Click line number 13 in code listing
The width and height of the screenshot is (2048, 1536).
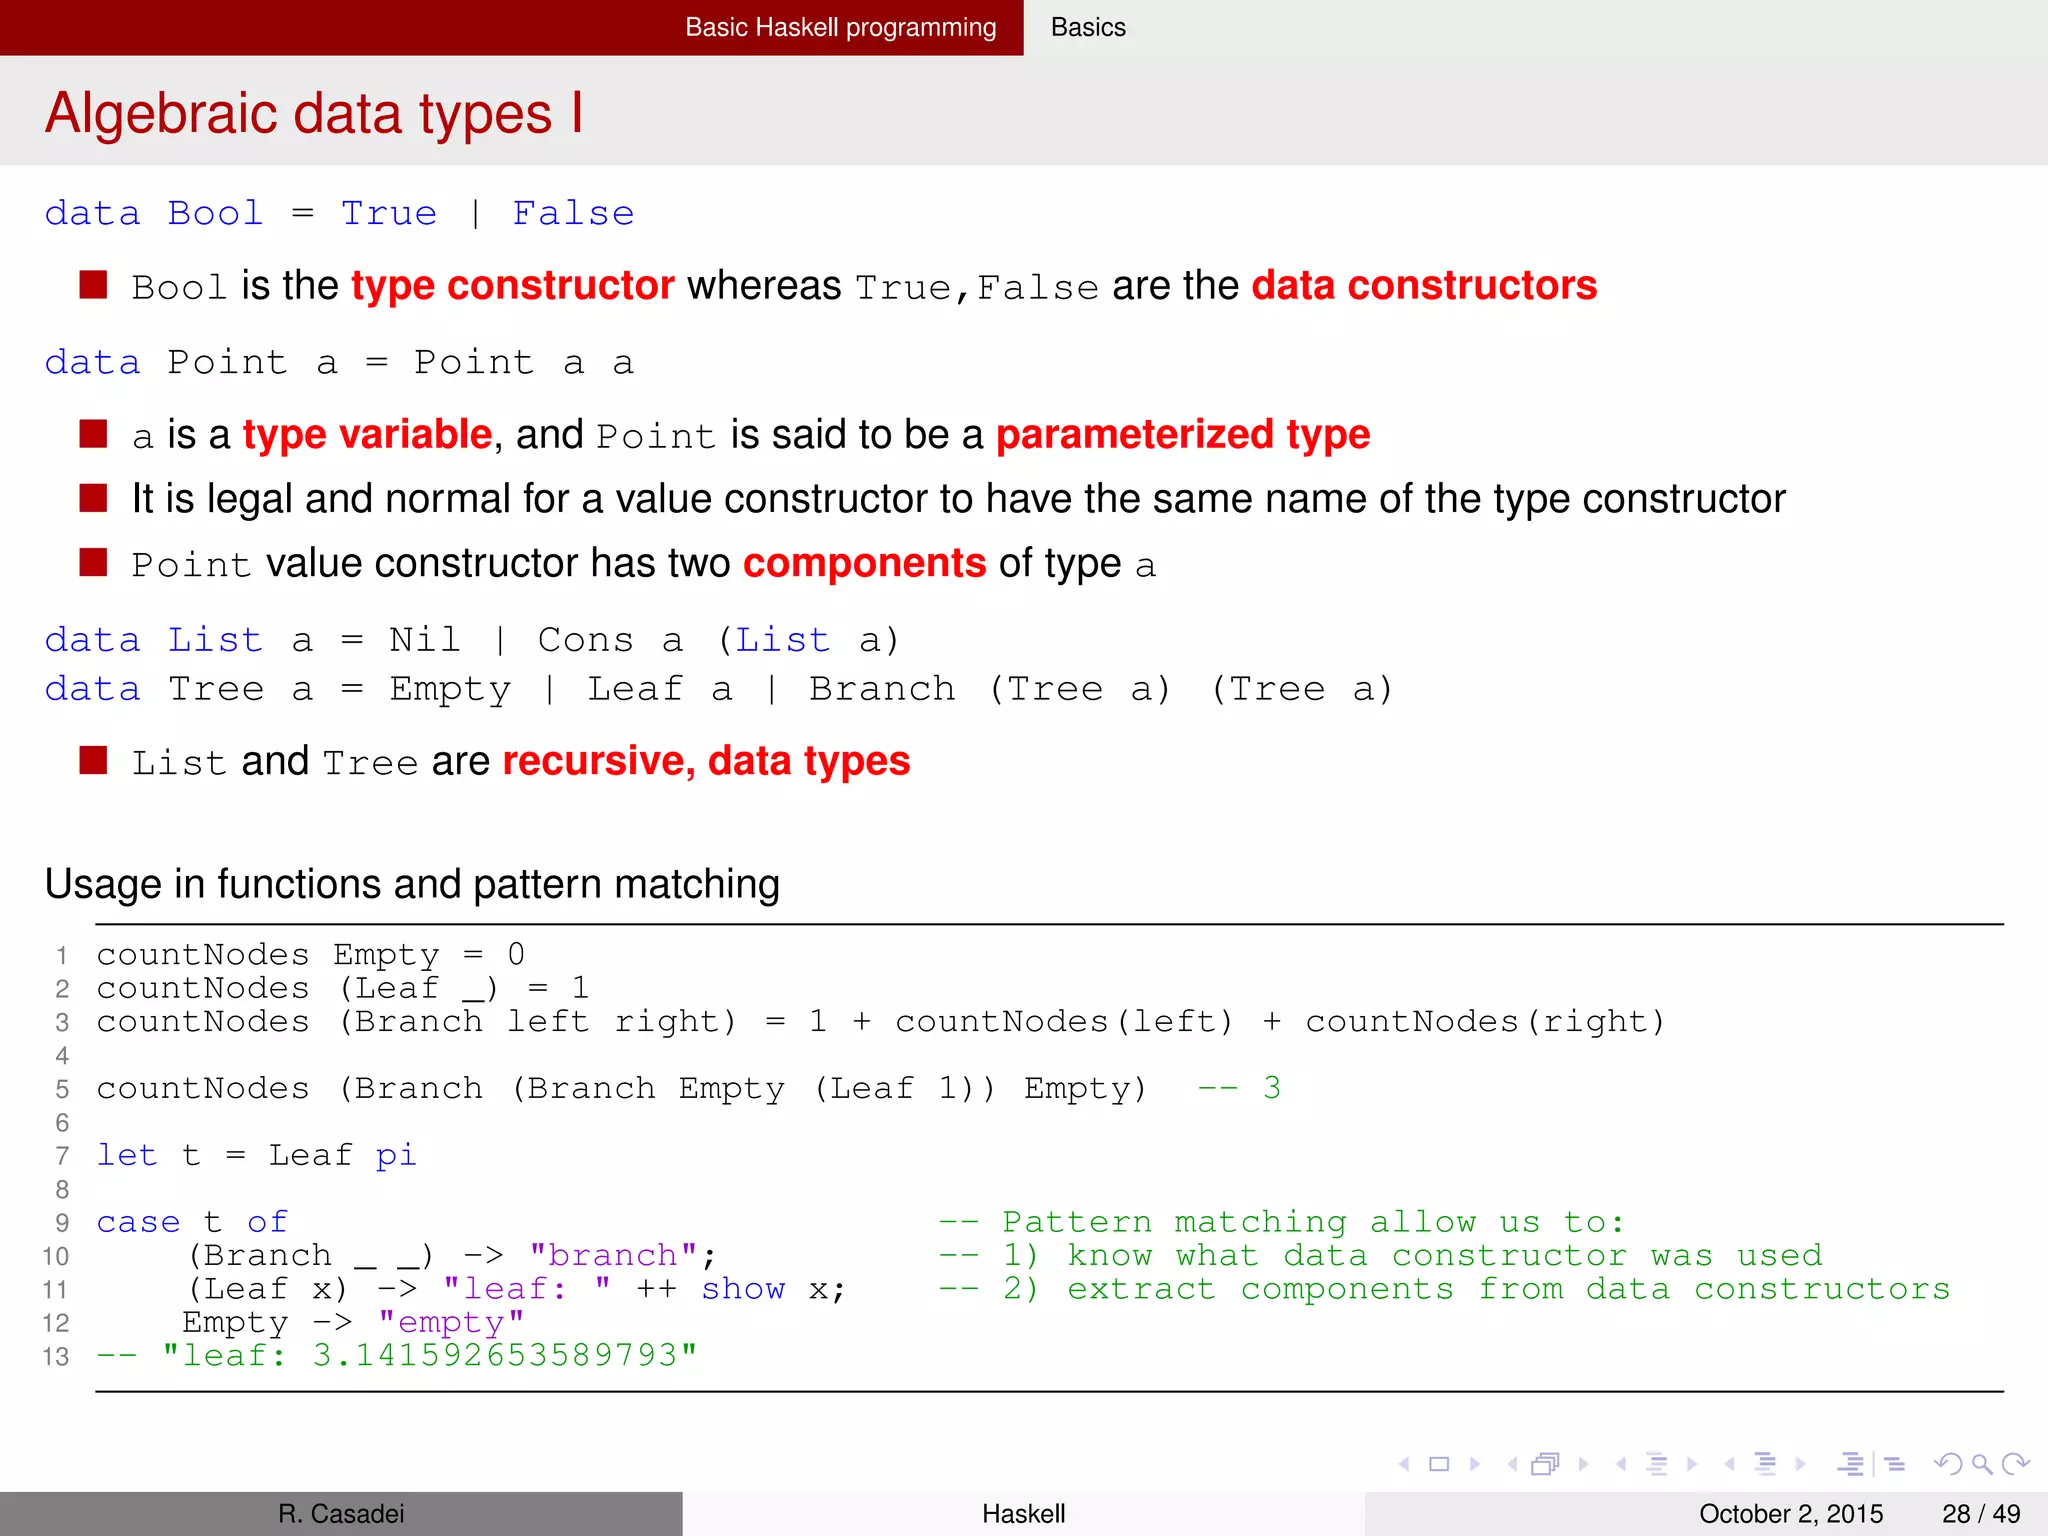(x=56, y=1357)
